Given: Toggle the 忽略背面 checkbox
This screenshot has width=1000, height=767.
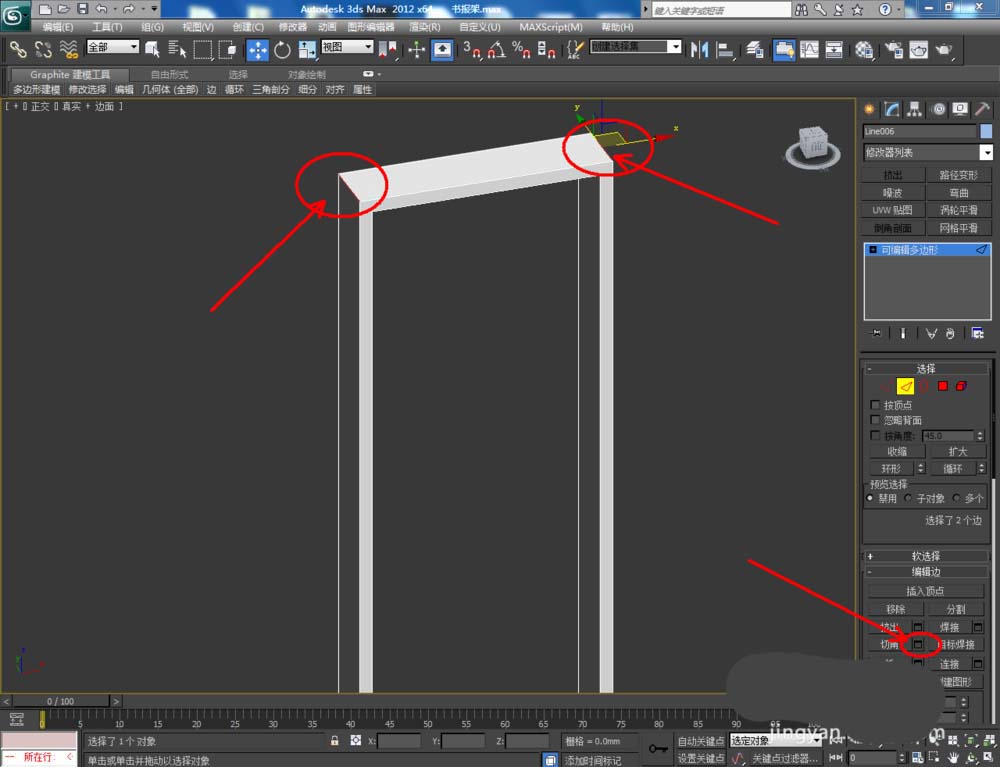Looking at the screenshot, I should pyautogui.click(x=876, y=420).
